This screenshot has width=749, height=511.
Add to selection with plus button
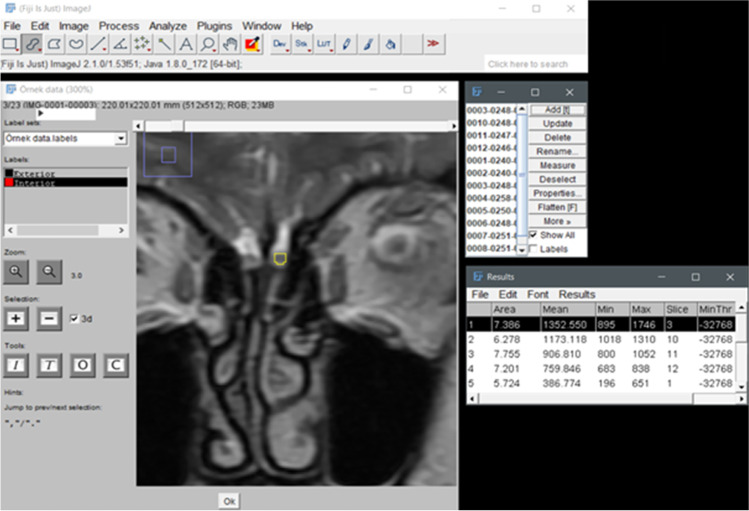[x=16, y=319]
